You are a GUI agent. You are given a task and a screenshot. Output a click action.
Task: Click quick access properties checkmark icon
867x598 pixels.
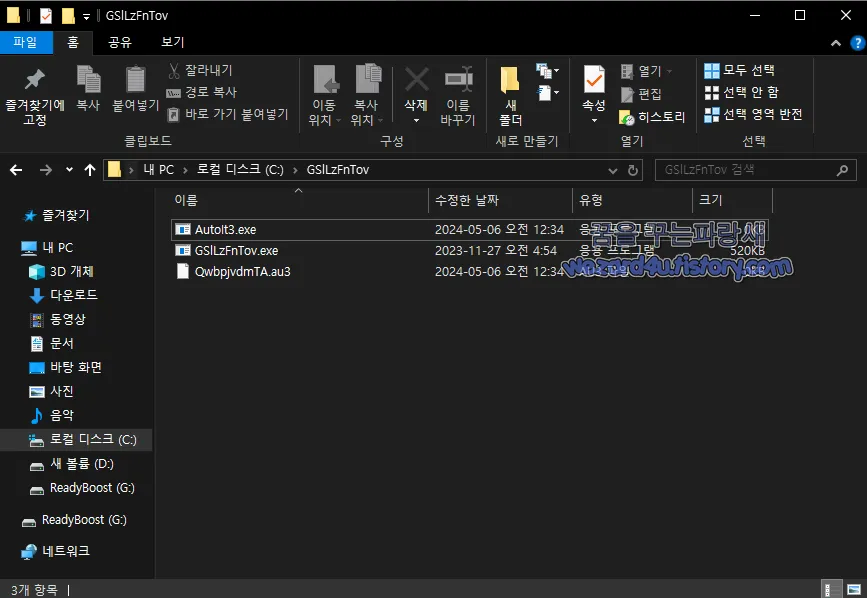pos(46,15)
